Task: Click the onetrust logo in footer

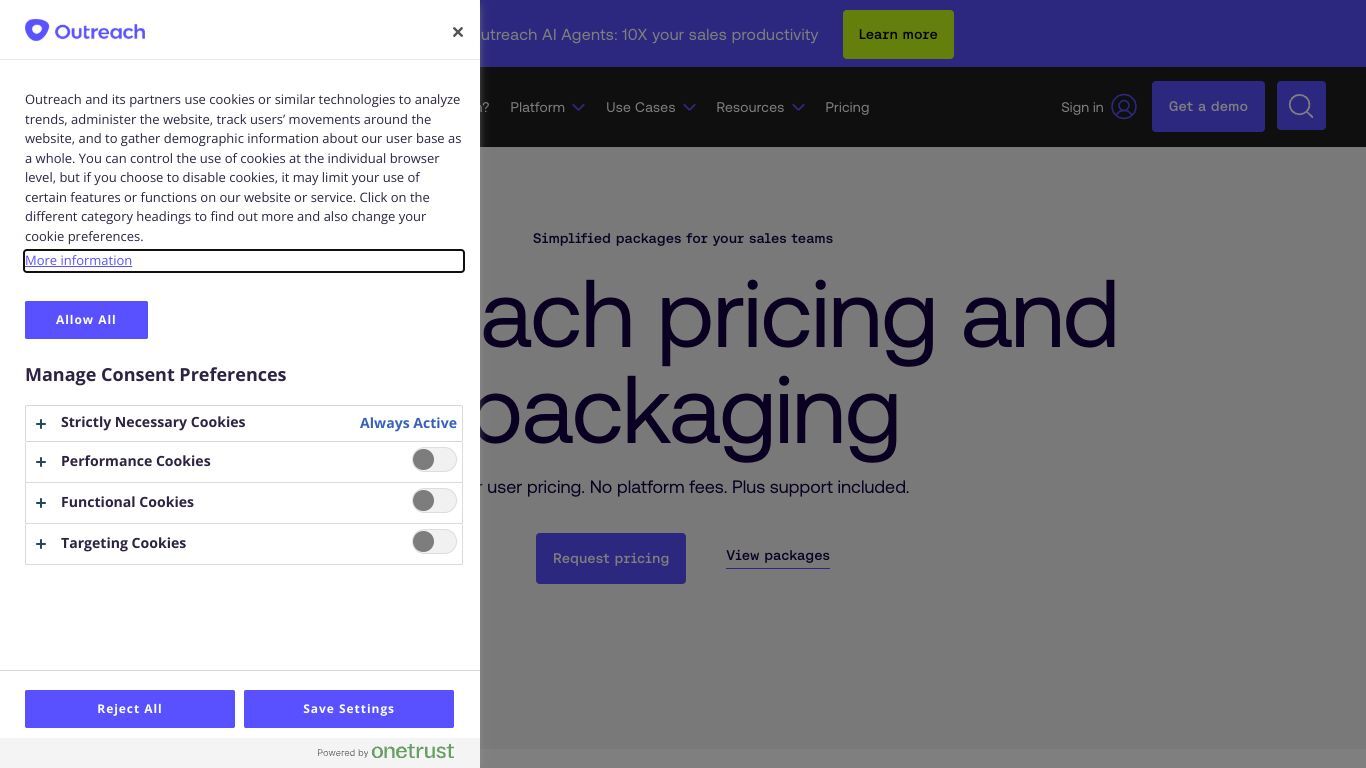Action: [x=412, y=751]
